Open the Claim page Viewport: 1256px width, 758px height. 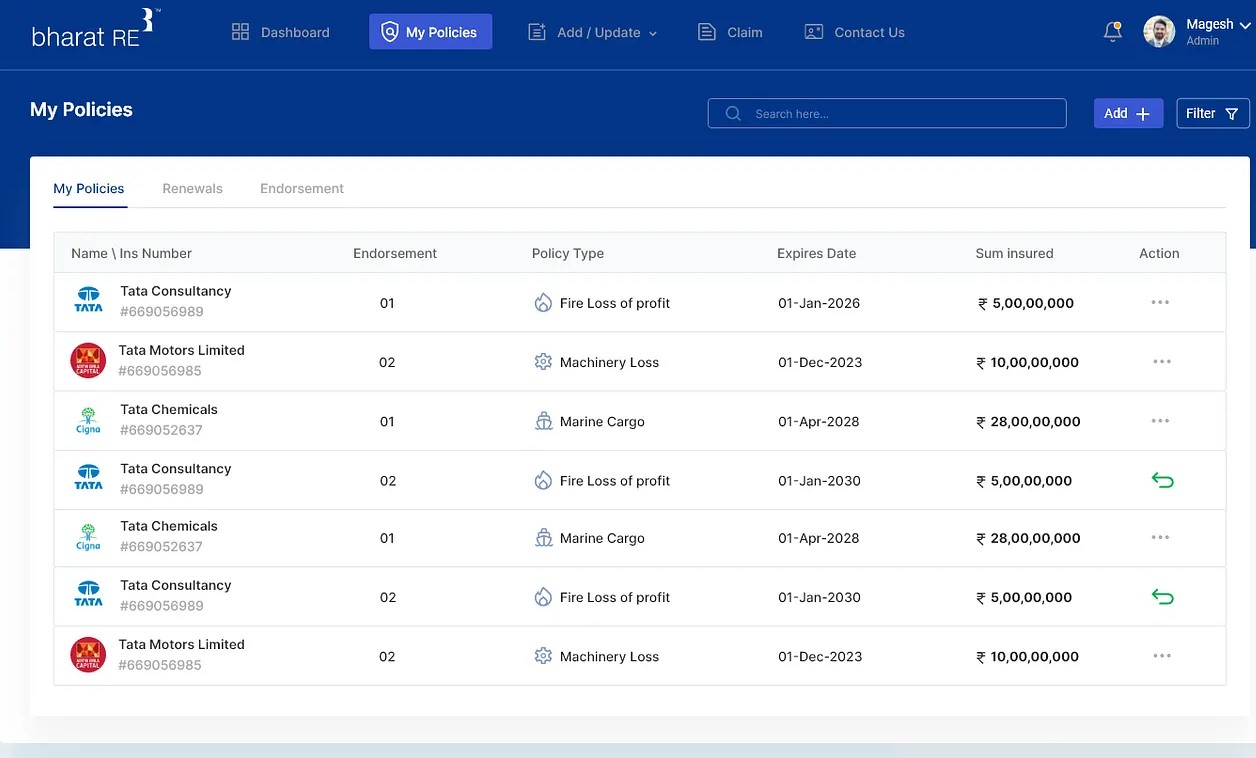[730, 32]
